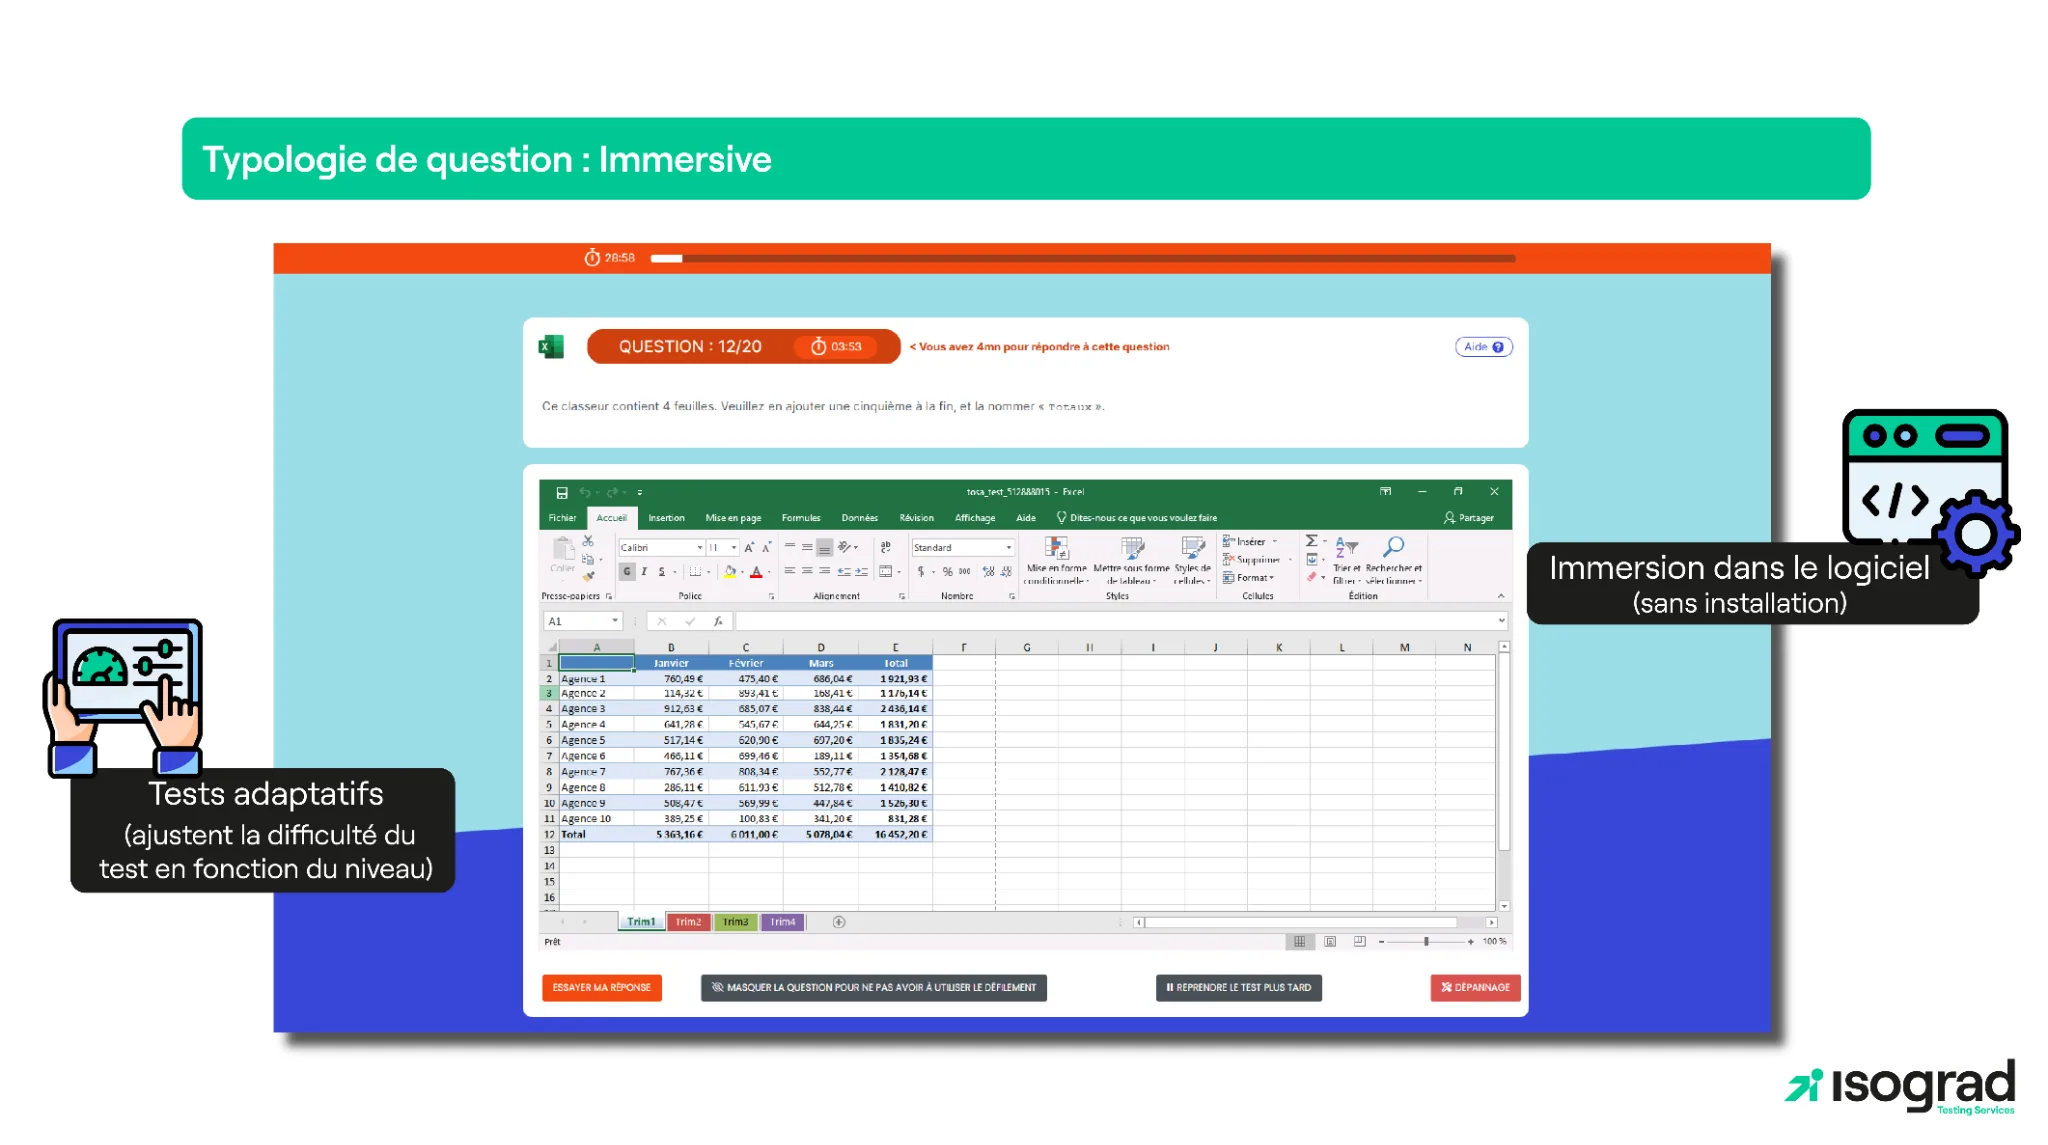Click the DÉPANNAGE button

pyautogui.click(x=1475, y=988)
